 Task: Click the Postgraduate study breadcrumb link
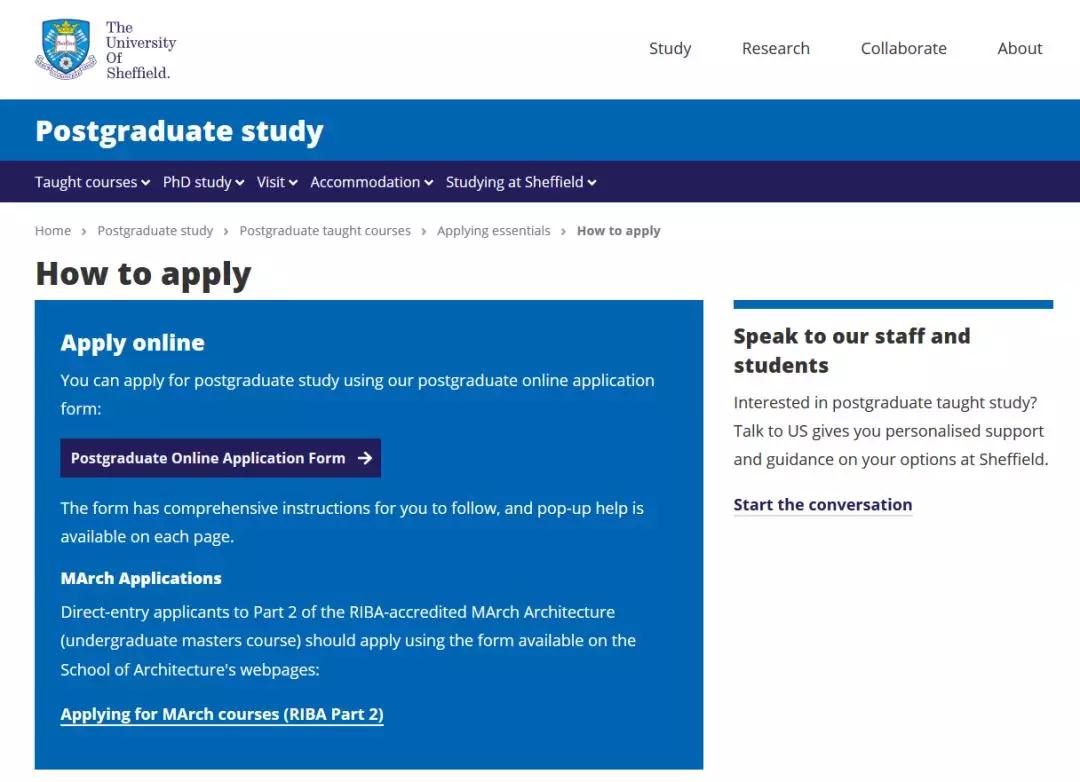coord(155,231)
